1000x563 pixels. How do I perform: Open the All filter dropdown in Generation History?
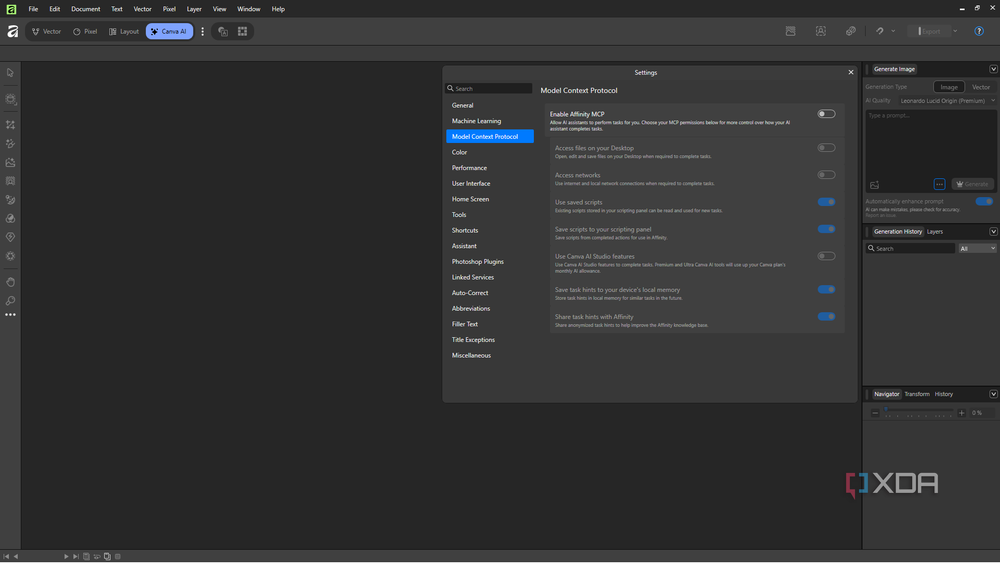click(977, 249)
